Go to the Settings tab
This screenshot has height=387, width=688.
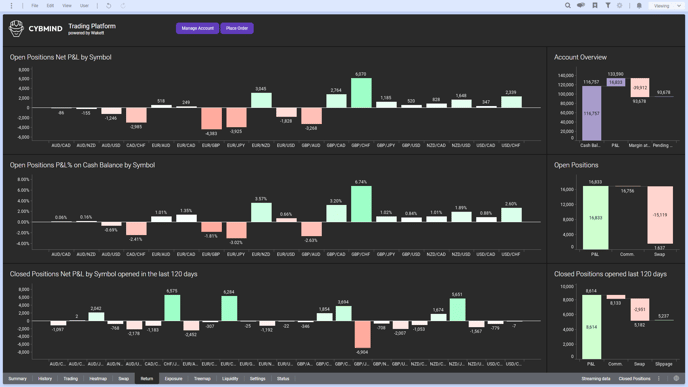coord(258,379)
